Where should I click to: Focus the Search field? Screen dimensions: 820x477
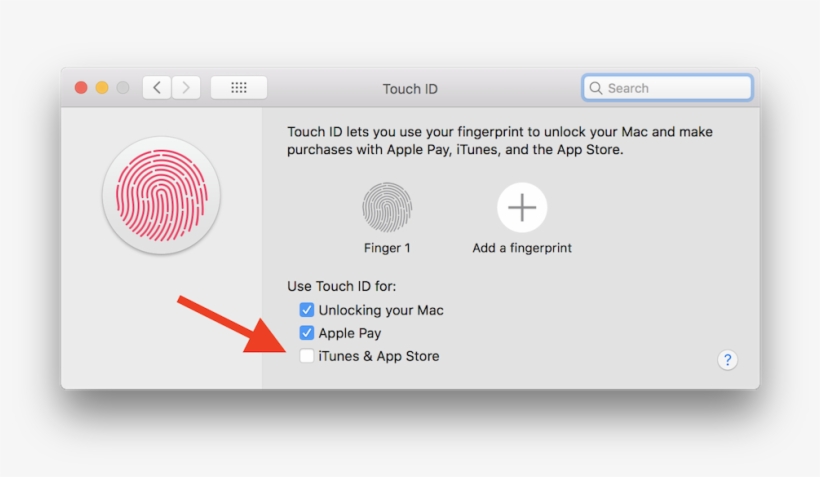point(667,88)
